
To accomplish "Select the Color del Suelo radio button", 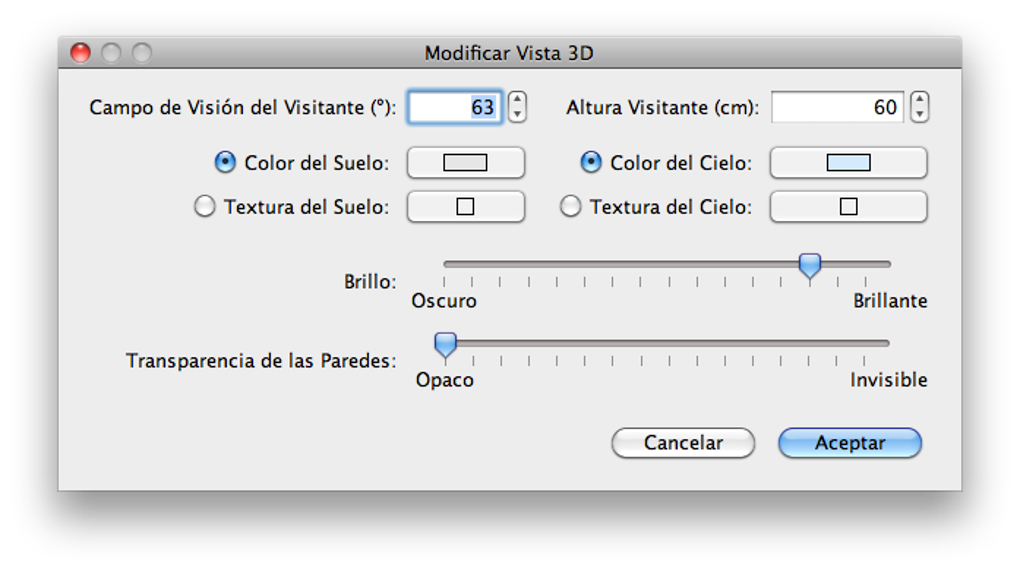I will click(x=226, y=162).
